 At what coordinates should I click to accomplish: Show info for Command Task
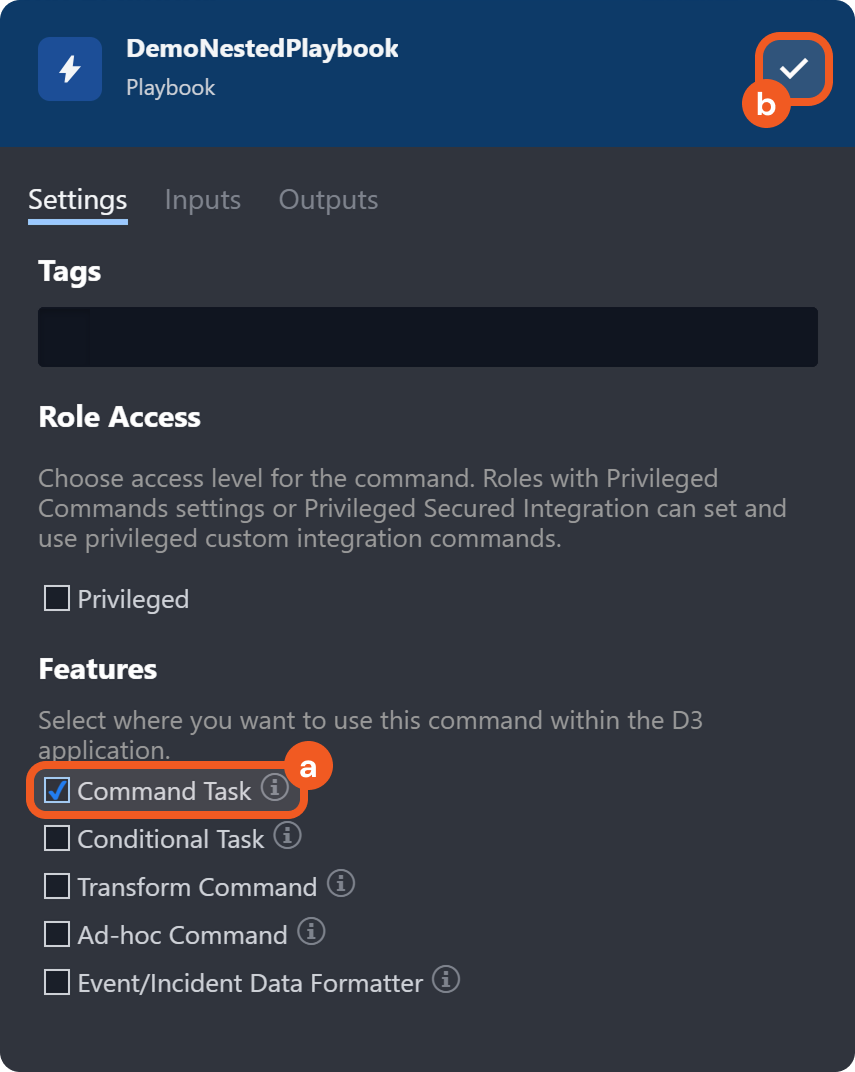pyautogui.click(x=274, y=788)
